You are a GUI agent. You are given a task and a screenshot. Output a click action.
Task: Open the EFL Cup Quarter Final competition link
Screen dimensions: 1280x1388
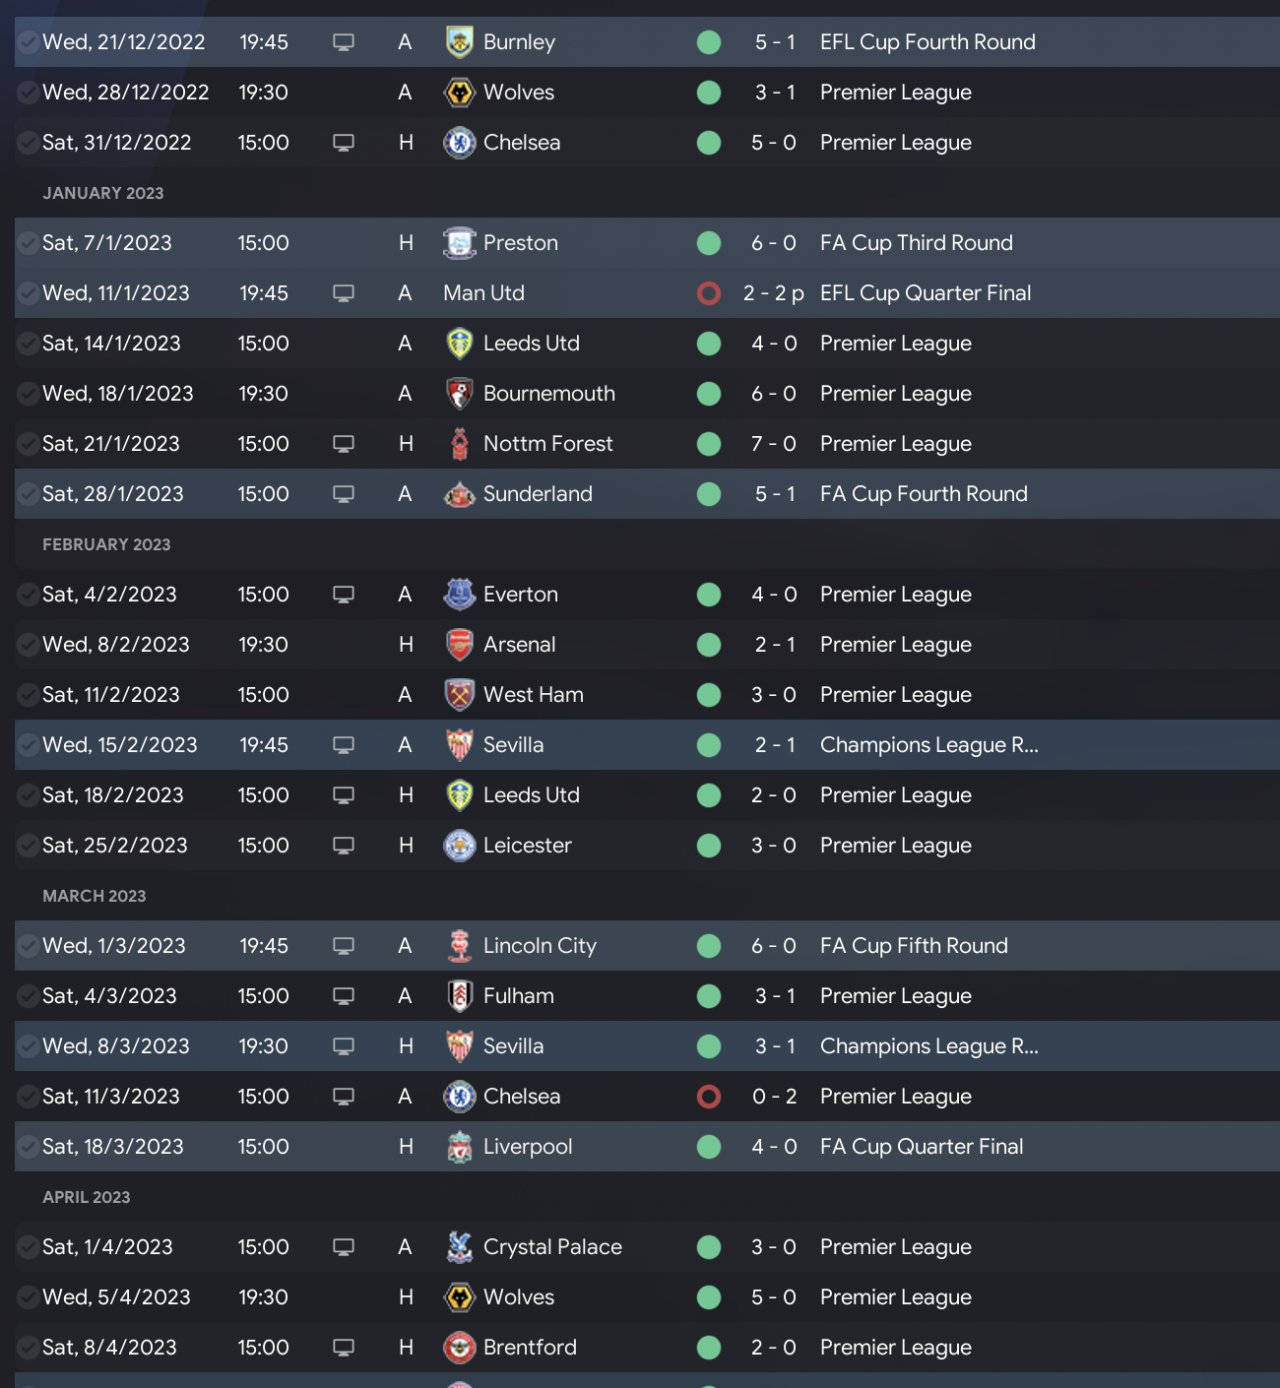click(x=925, y=293)
